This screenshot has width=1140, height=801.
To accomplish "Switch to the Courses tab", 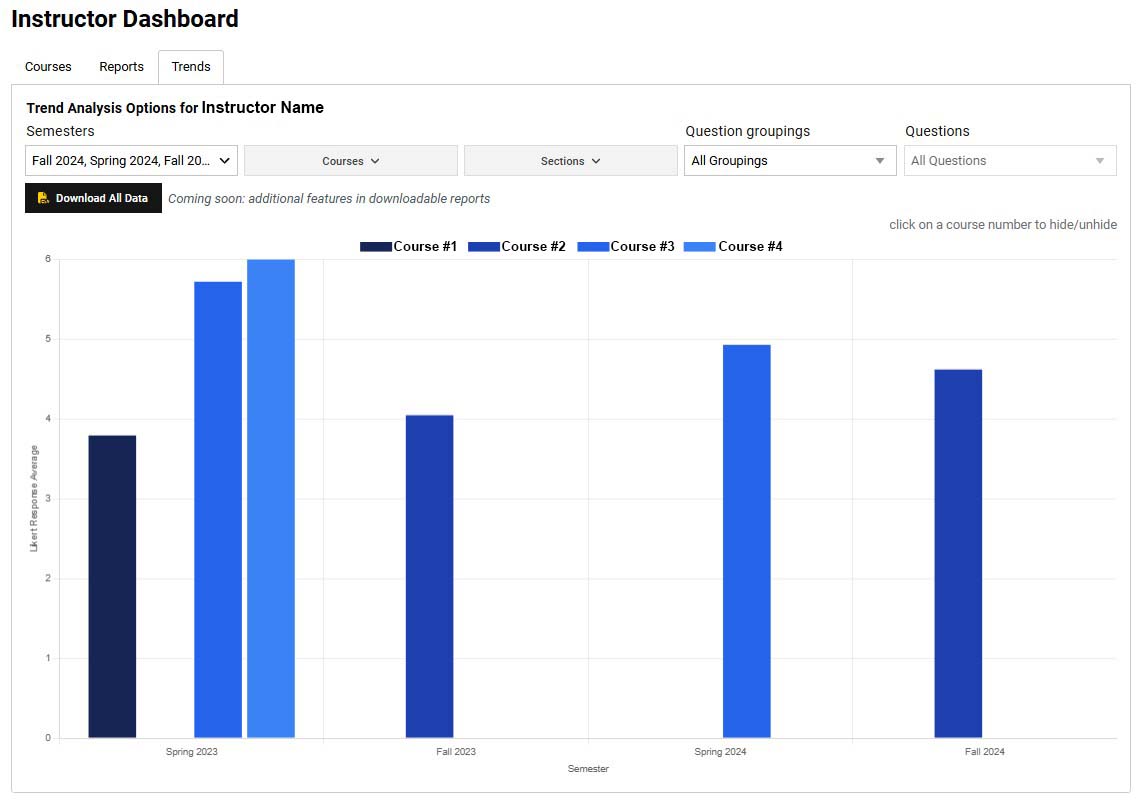I will coord(47,66).
